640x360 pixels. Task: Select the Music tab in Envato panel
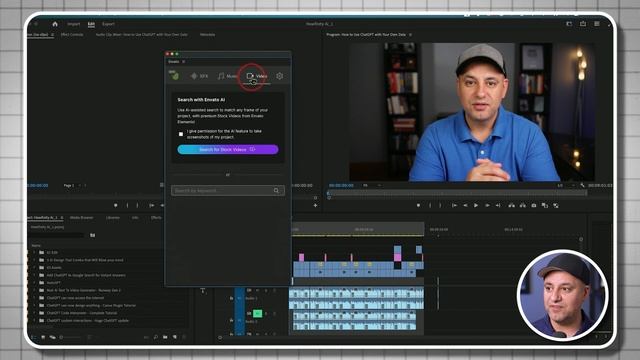(x=227, y=76)
